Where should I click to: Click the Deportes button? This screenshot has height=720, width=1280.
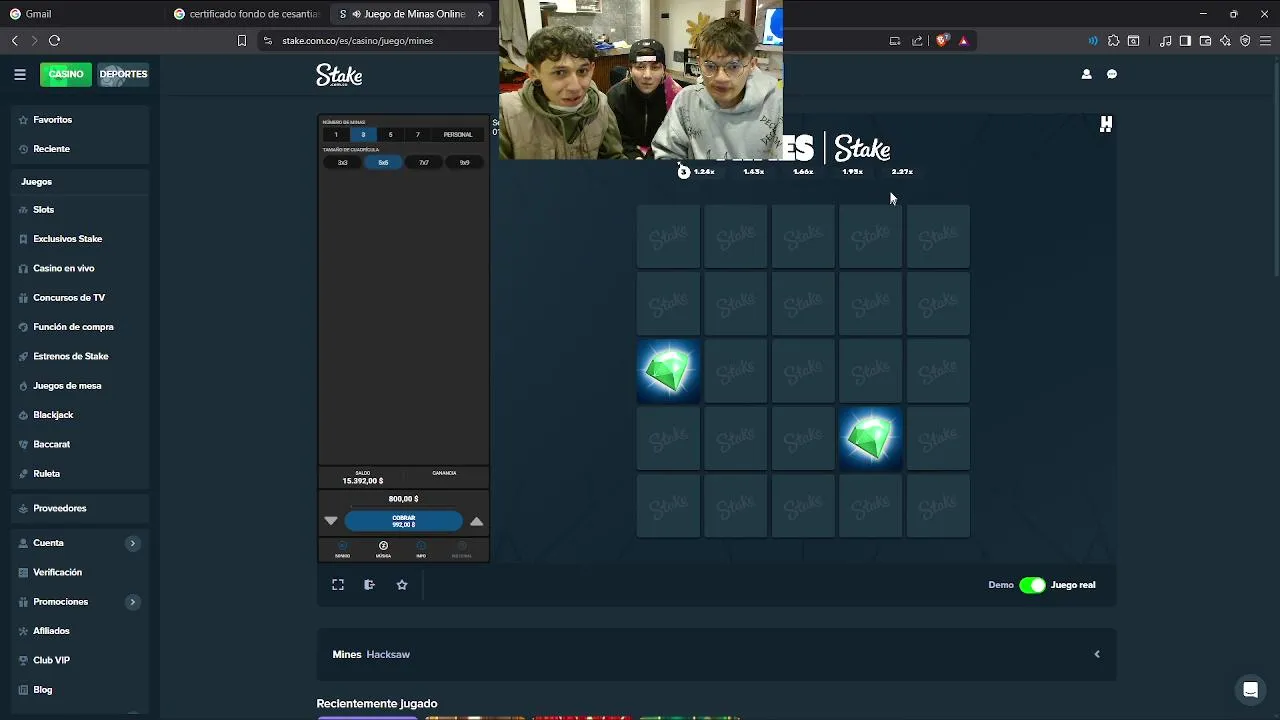coord(123,74)
